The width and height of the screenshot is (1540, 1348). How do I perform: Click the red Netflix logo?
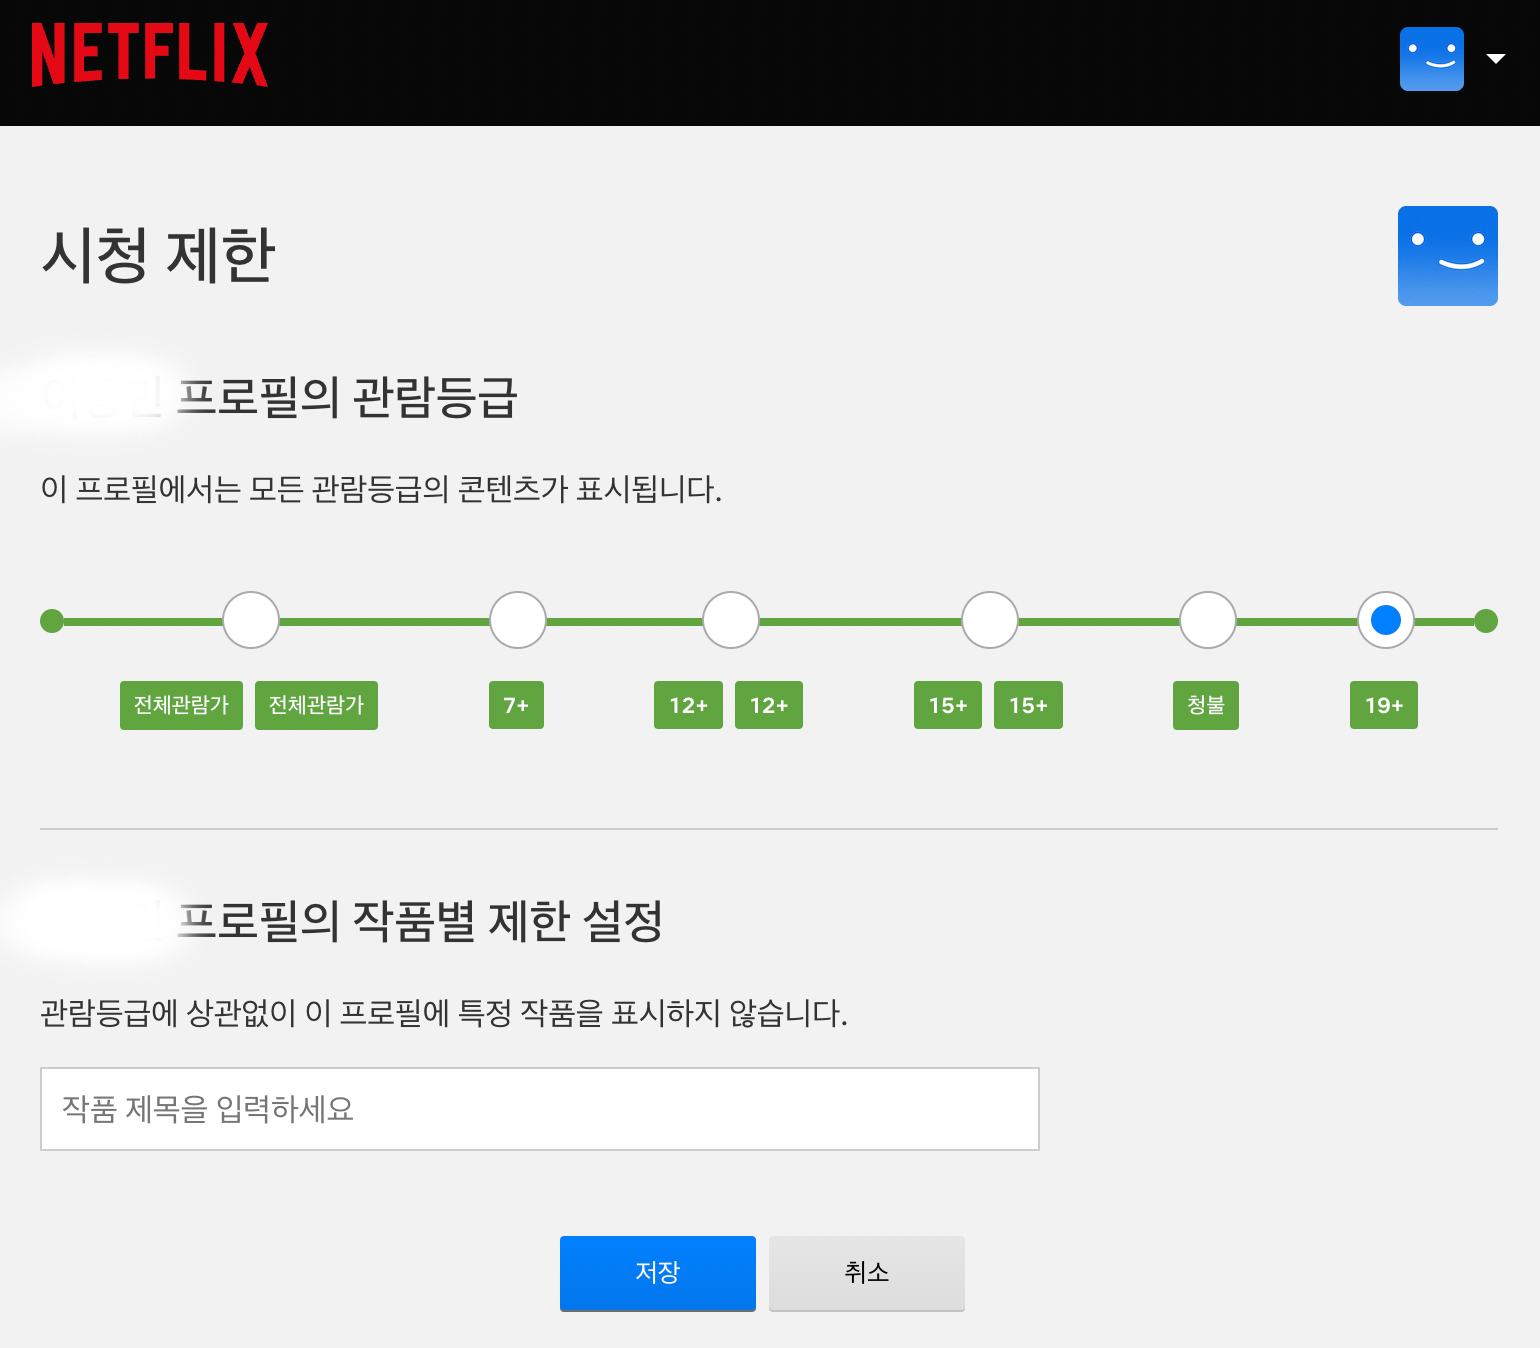tap(150, 55)
